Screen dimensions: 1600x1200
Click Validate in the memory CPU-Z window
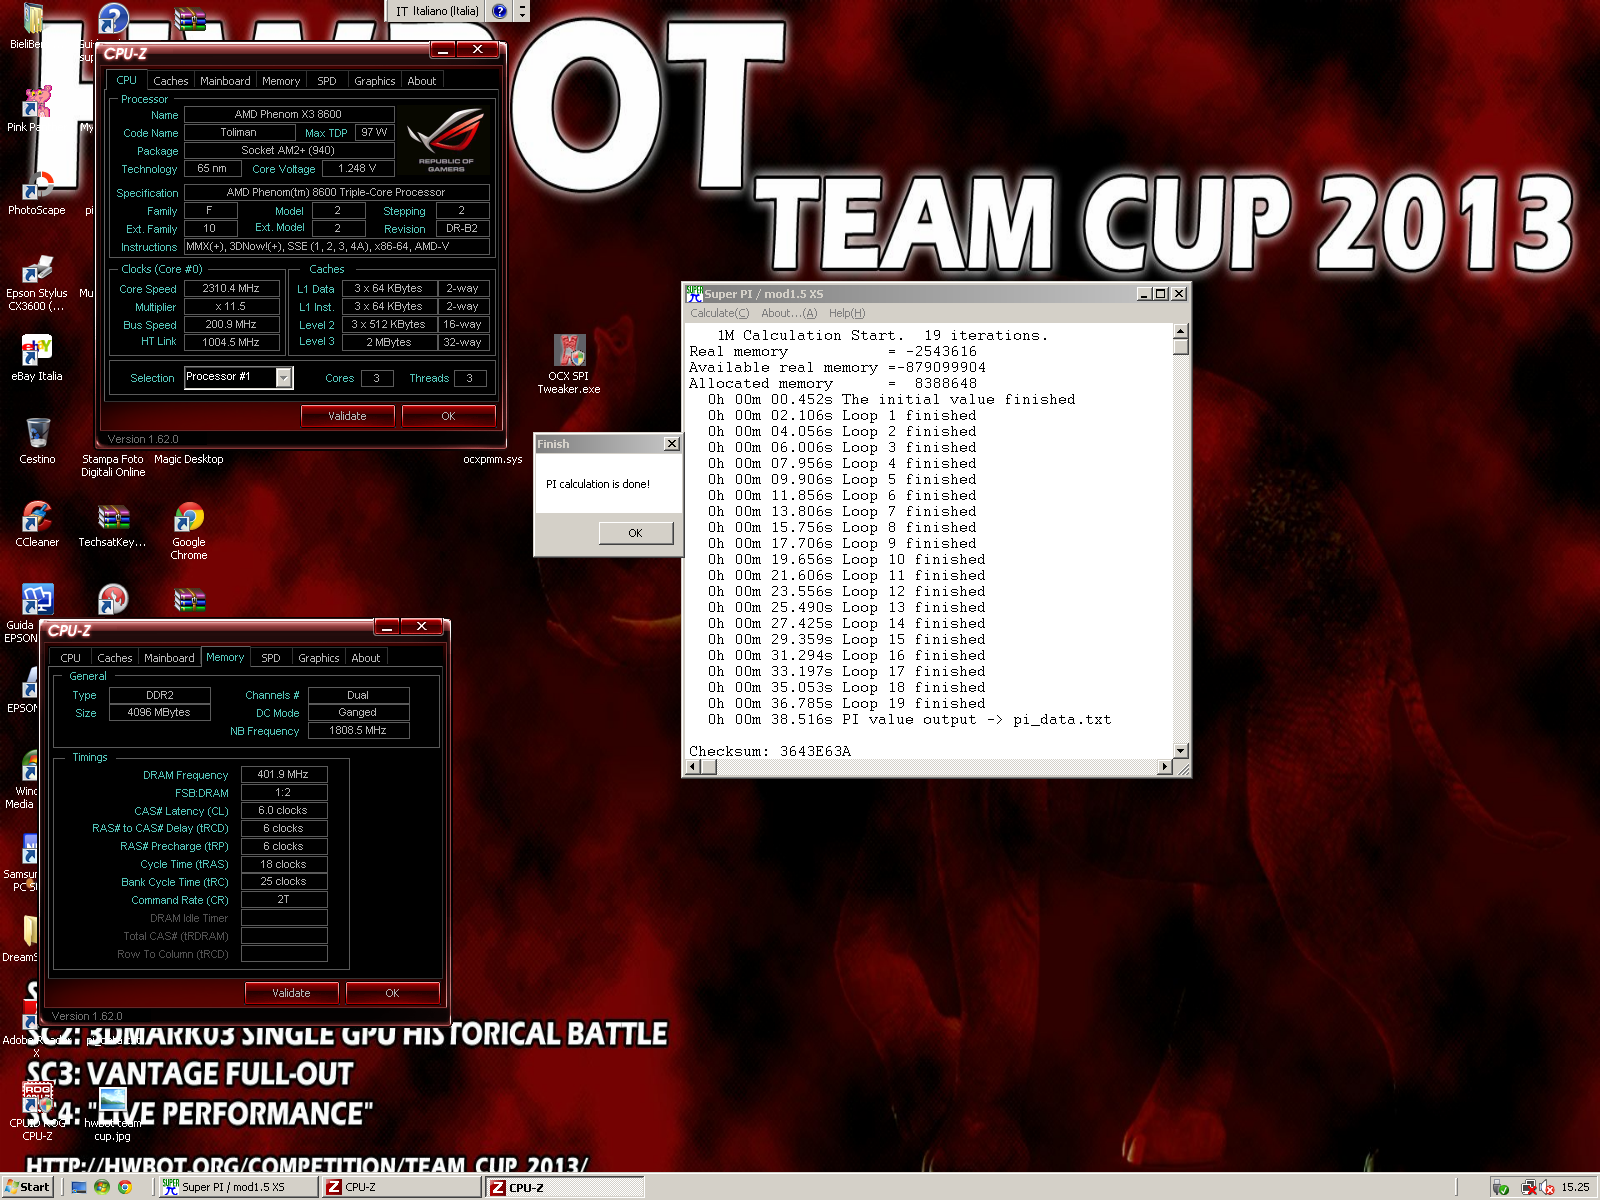(x=291, y=993)
